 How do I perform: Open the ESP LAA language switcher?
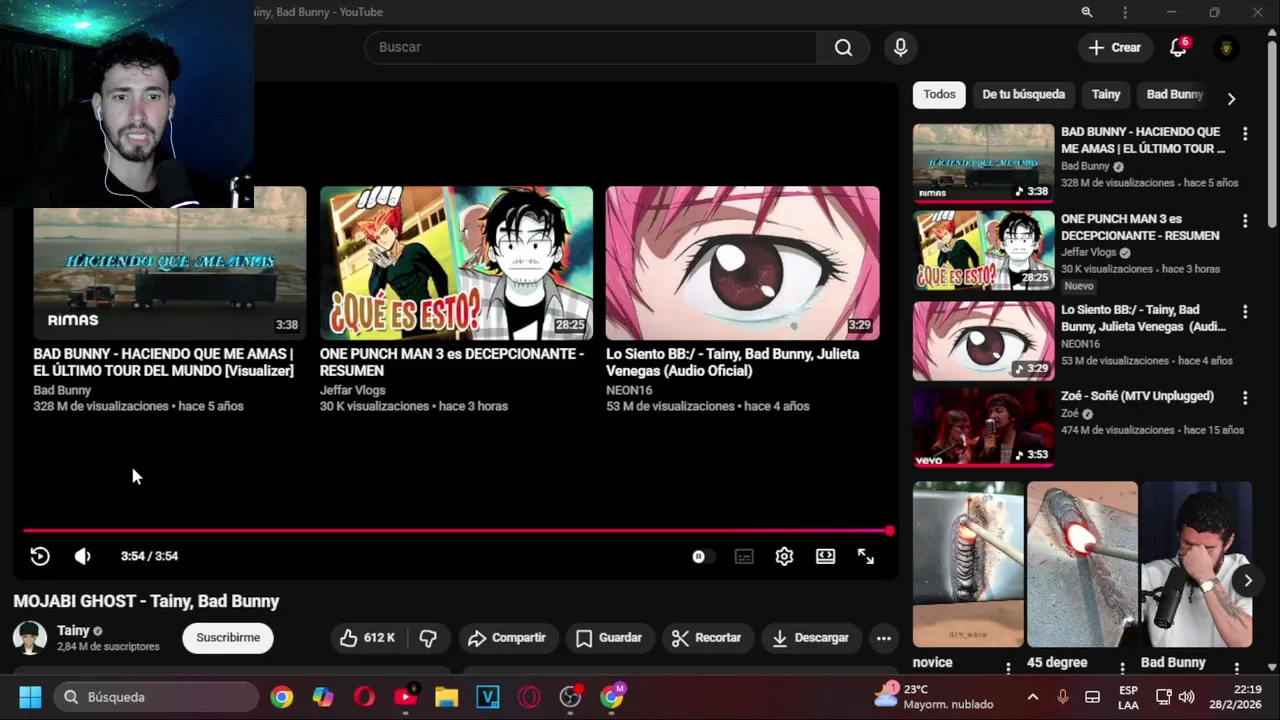(1128, 697)
